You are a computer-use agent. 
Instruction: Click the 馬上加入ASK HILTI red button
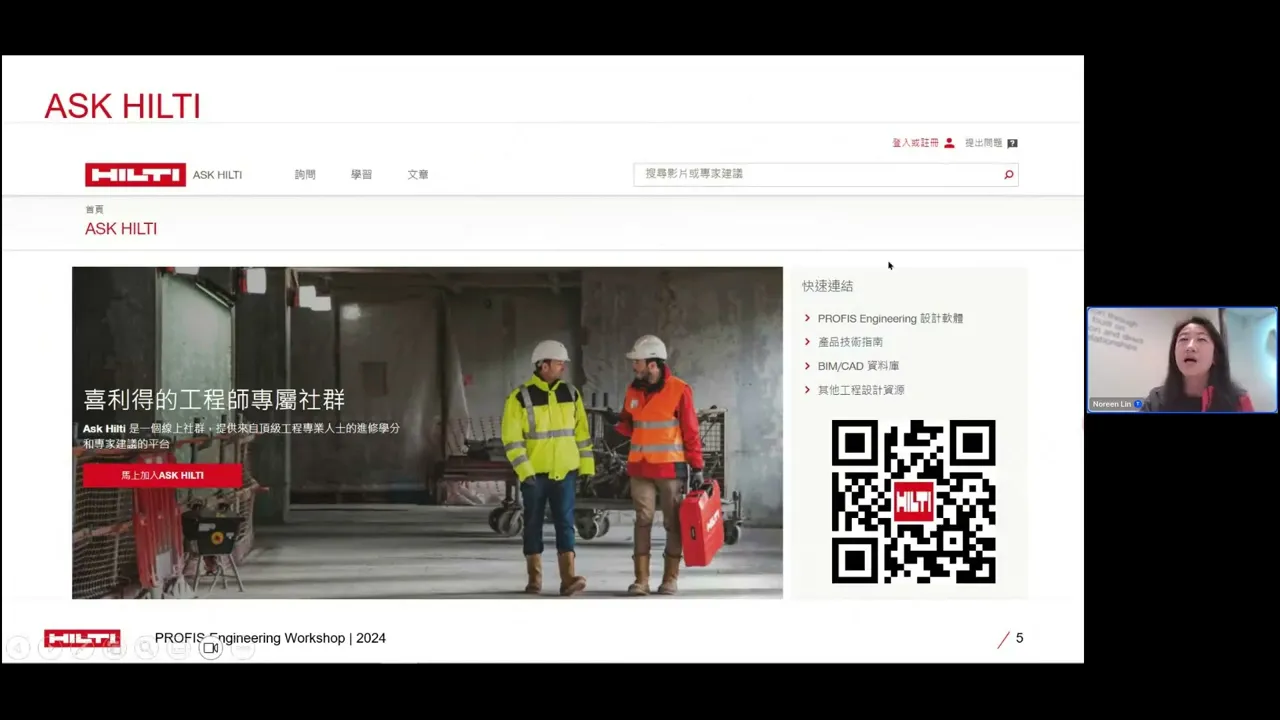162,475
